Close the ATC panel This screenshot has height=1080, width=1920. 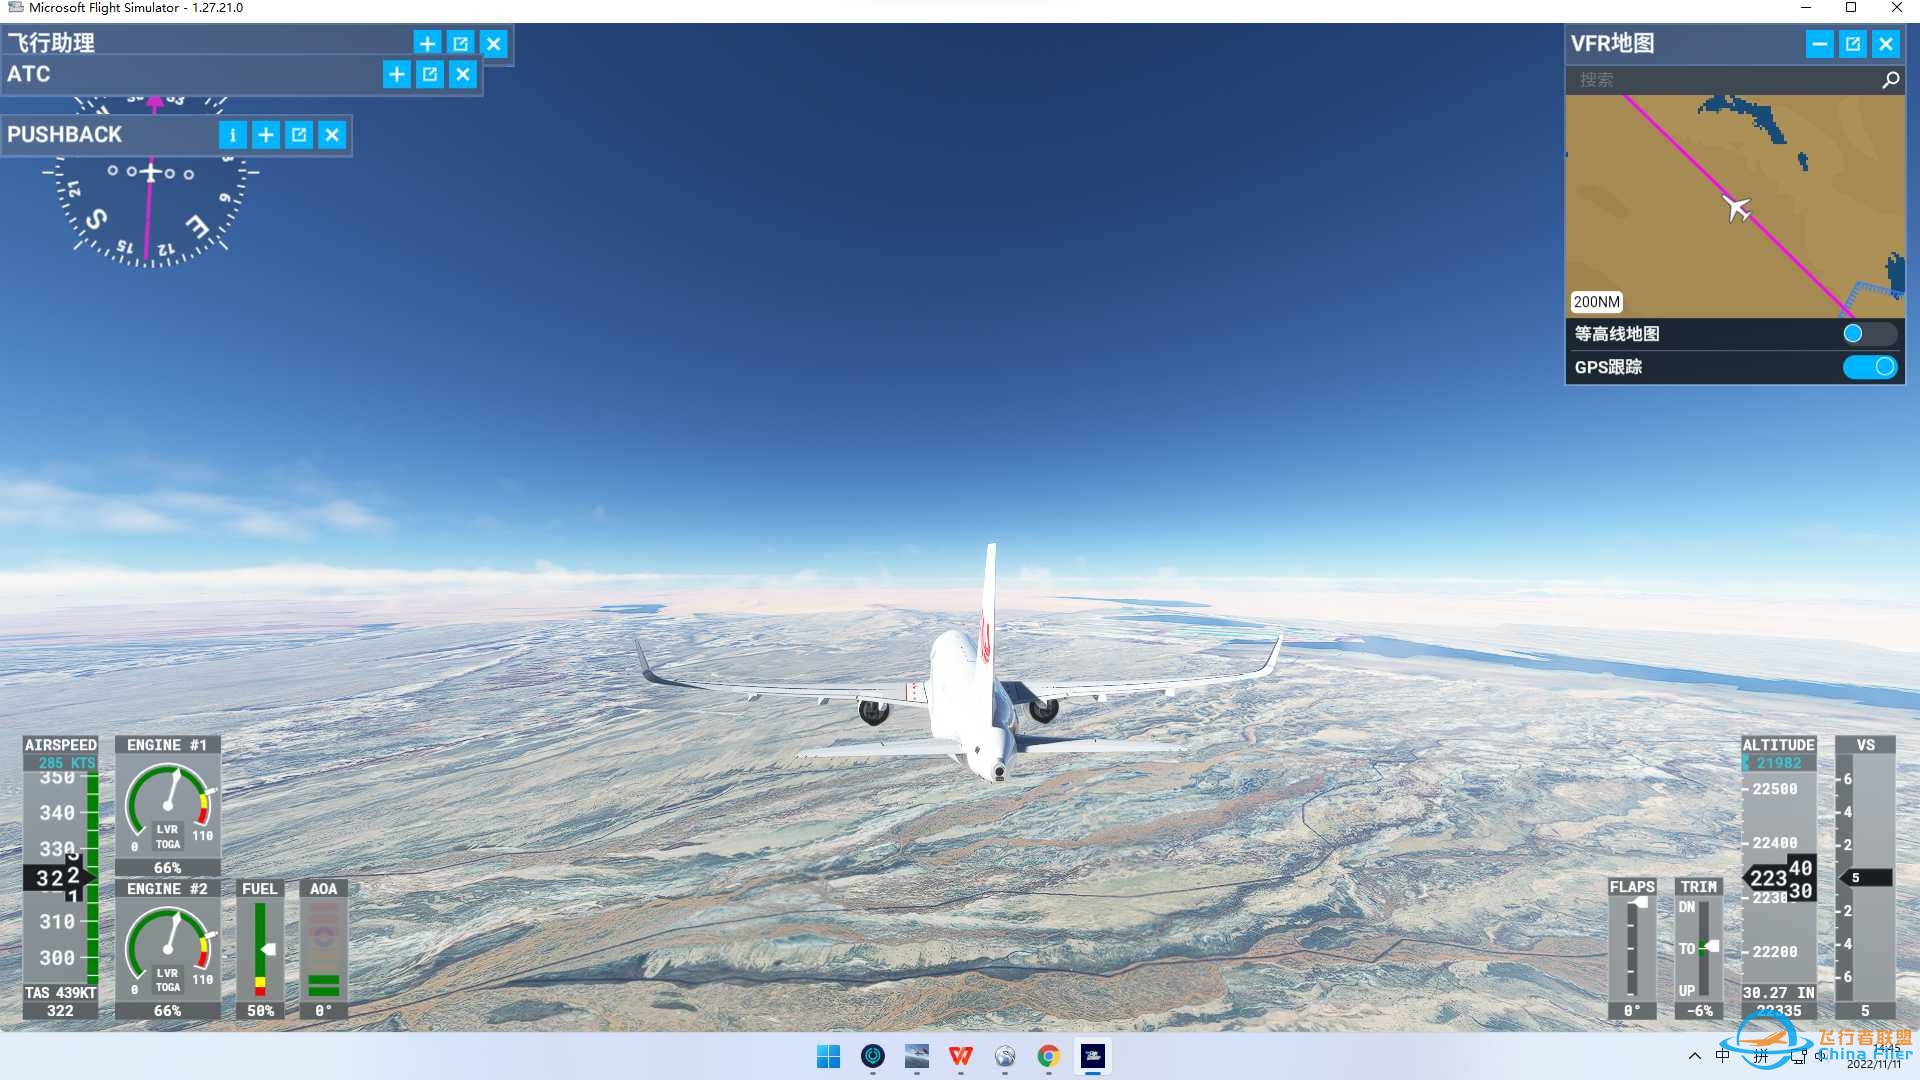point(463,74)
